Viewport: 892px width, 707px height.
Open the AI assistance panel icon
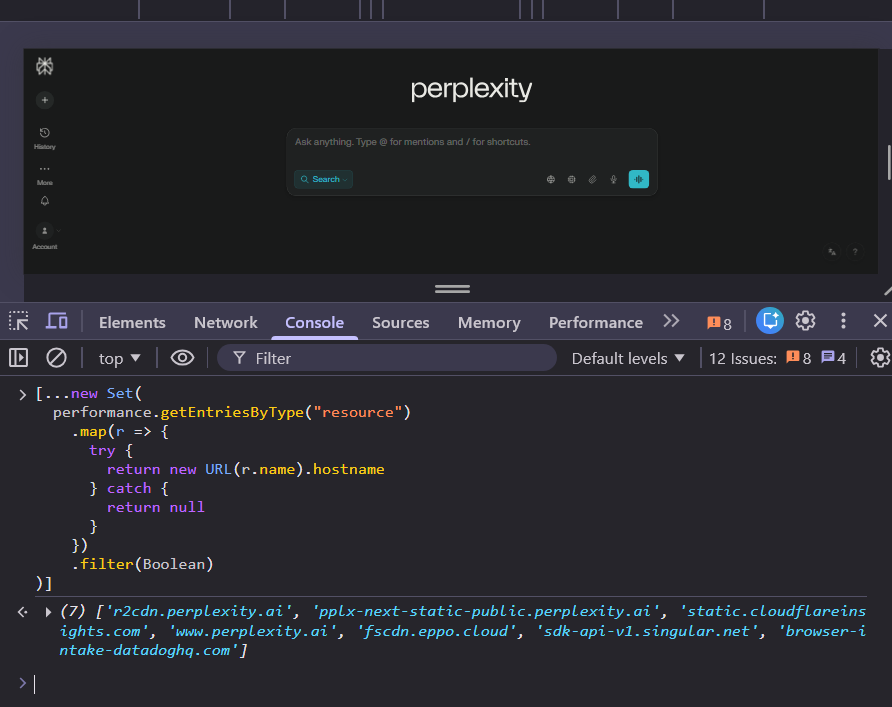[769, 321]
